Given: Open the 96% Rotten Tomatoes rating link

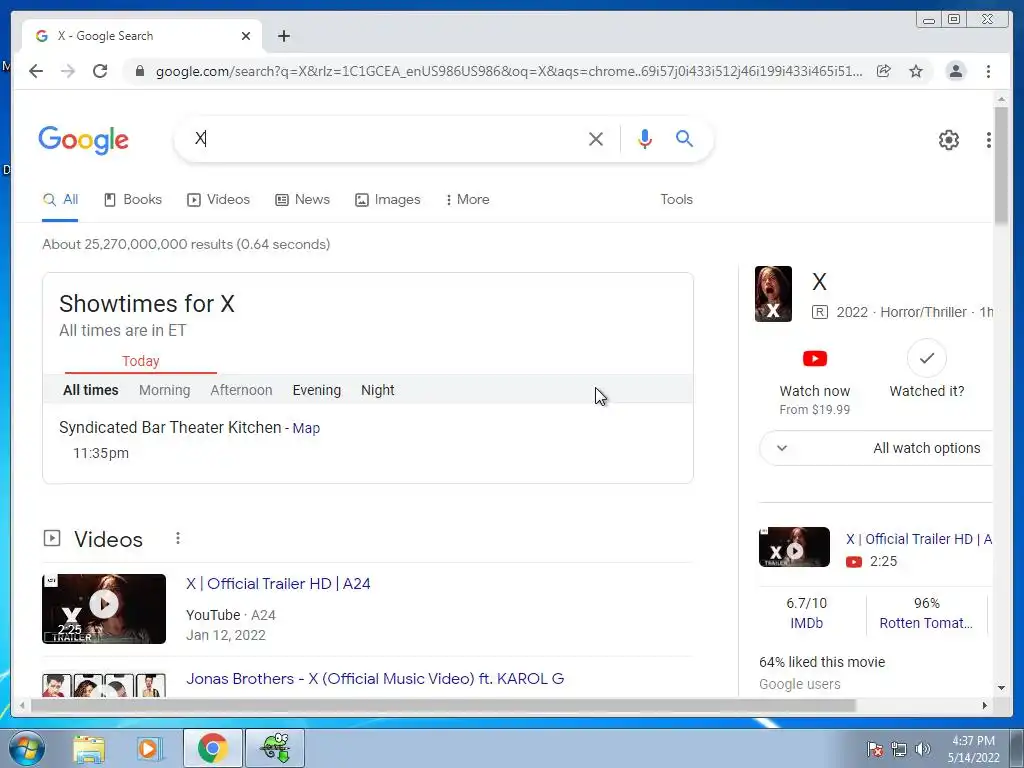Looking at the screenshot, I should tap(926, 613).
